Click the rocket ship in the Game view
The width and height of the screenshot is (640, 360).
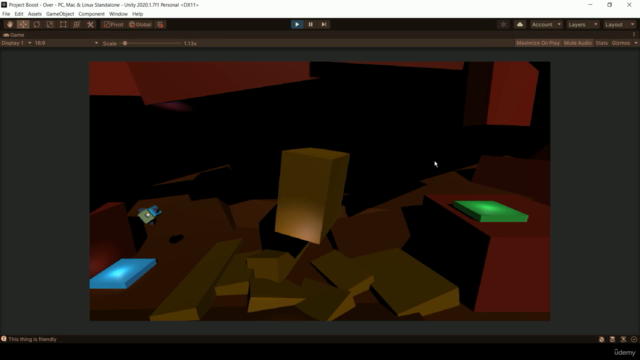[149, 214]
